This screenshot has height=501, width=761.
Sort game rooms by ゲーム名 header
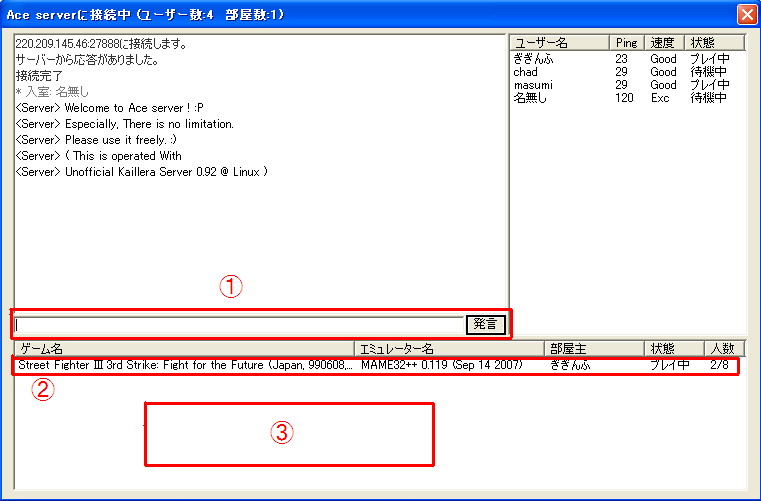pos(184,348)
